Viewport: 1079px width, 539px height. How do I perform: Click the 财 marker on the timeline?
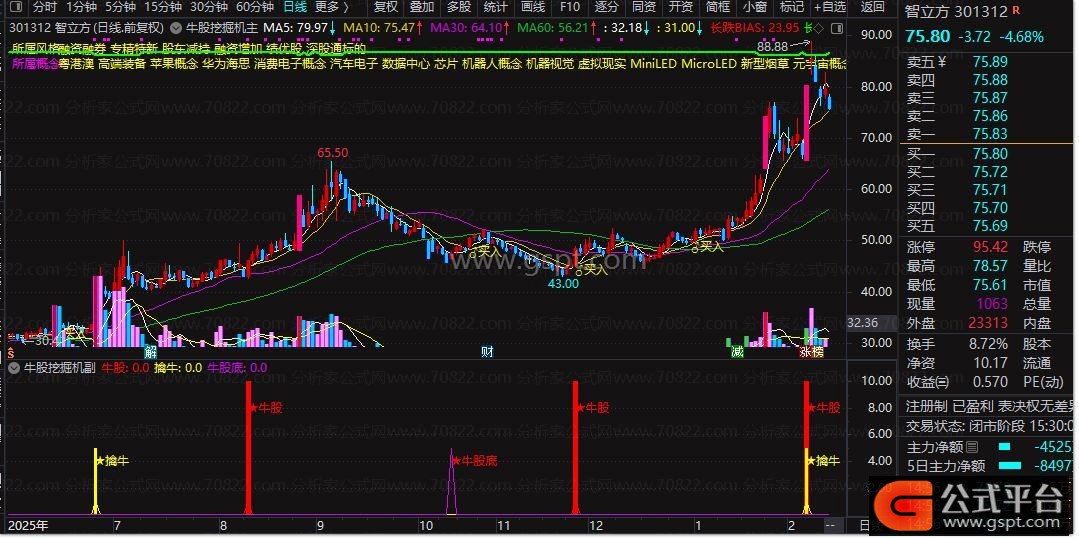487,351
